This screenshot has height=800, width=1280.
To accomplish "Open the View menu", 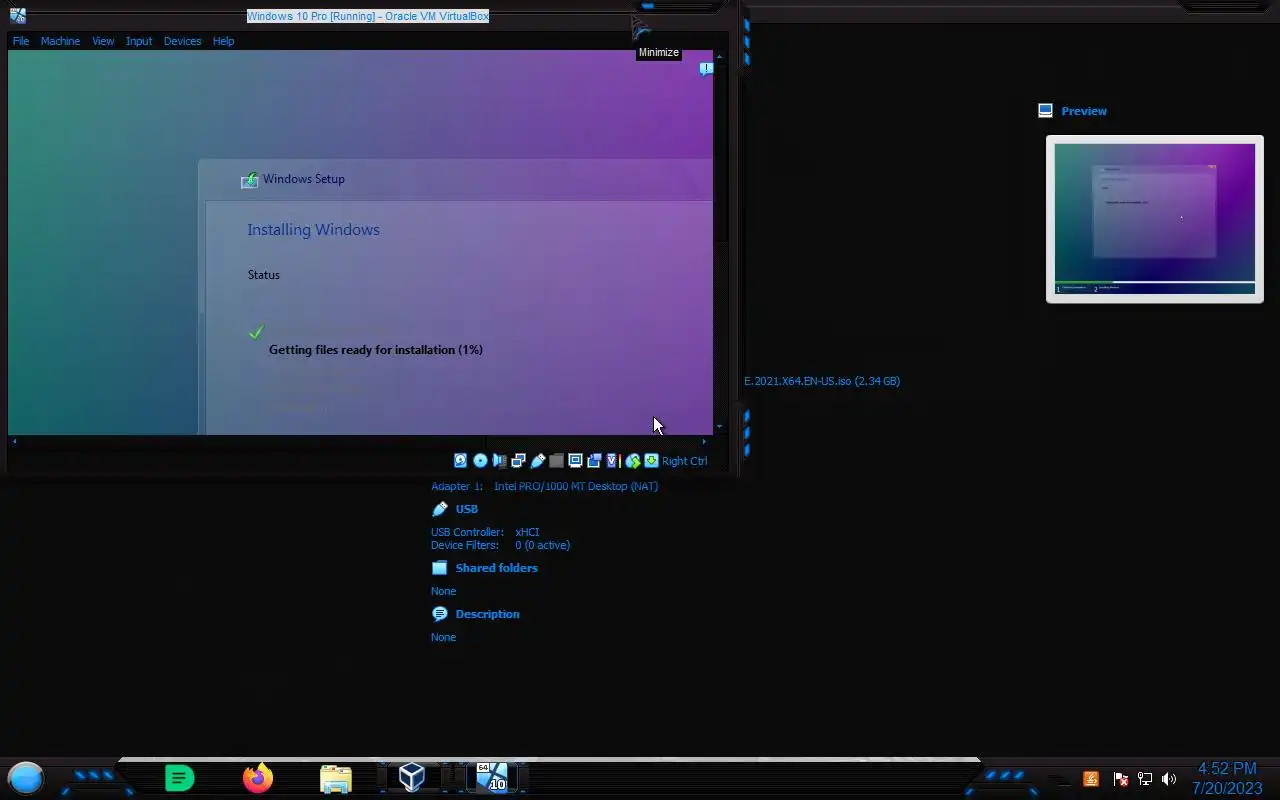I will (x=103, y=41).
